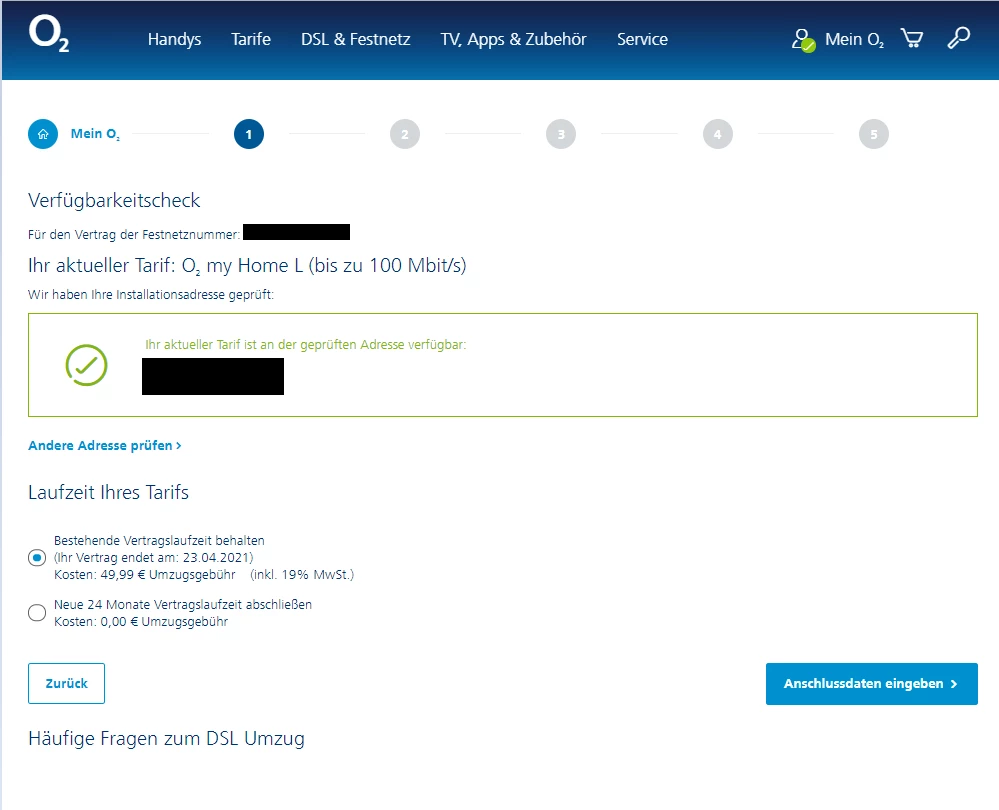This screenshot has height=810, width=999.
Task: Click the O2 logo in header
Action: [49, 34]
